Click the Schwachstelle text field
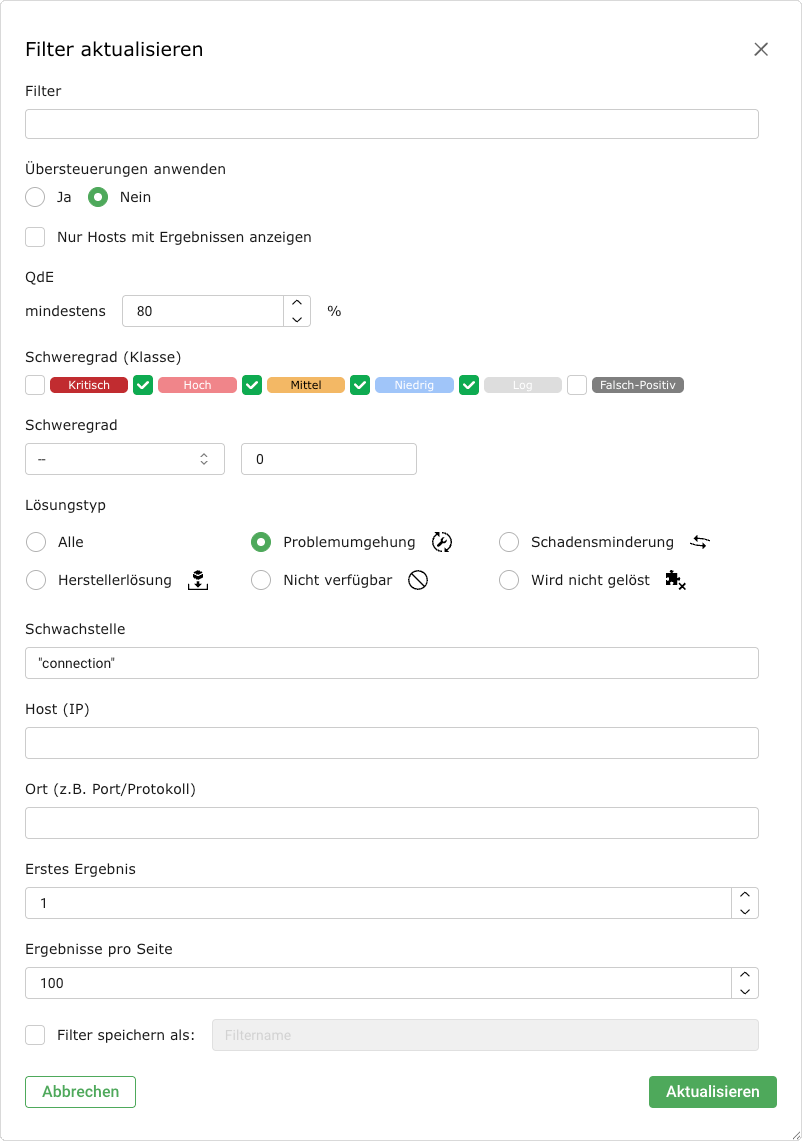 (x=391, y=663)
